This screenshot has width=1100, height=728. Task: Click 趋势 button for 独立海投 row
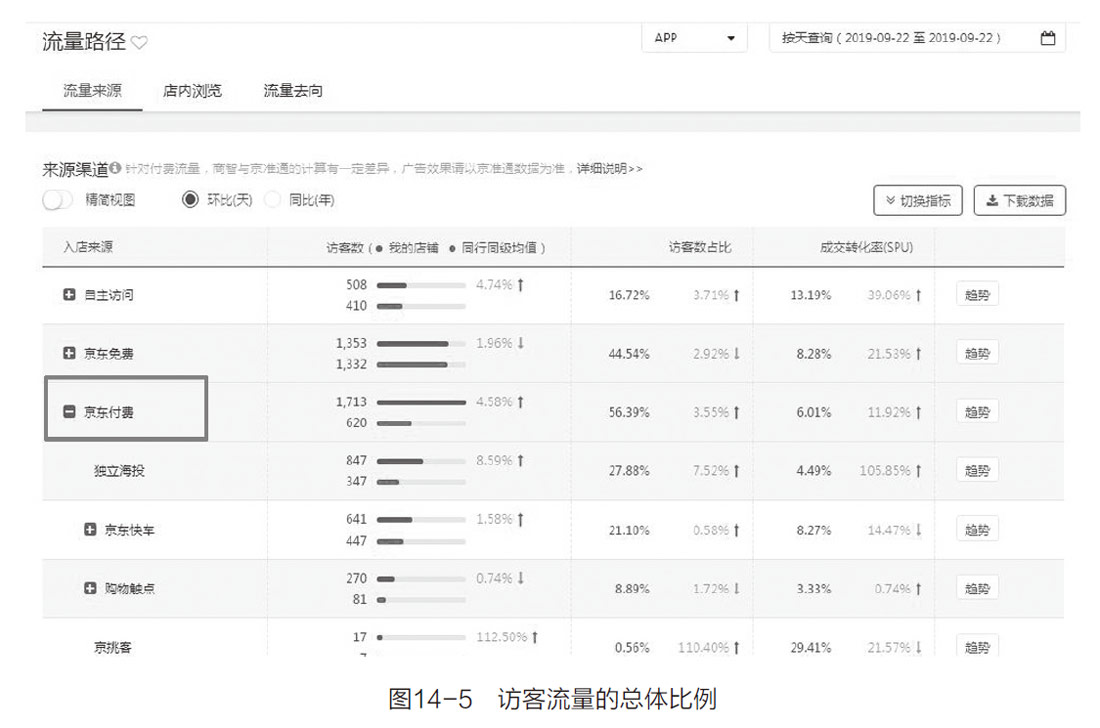tap(976, 470)
